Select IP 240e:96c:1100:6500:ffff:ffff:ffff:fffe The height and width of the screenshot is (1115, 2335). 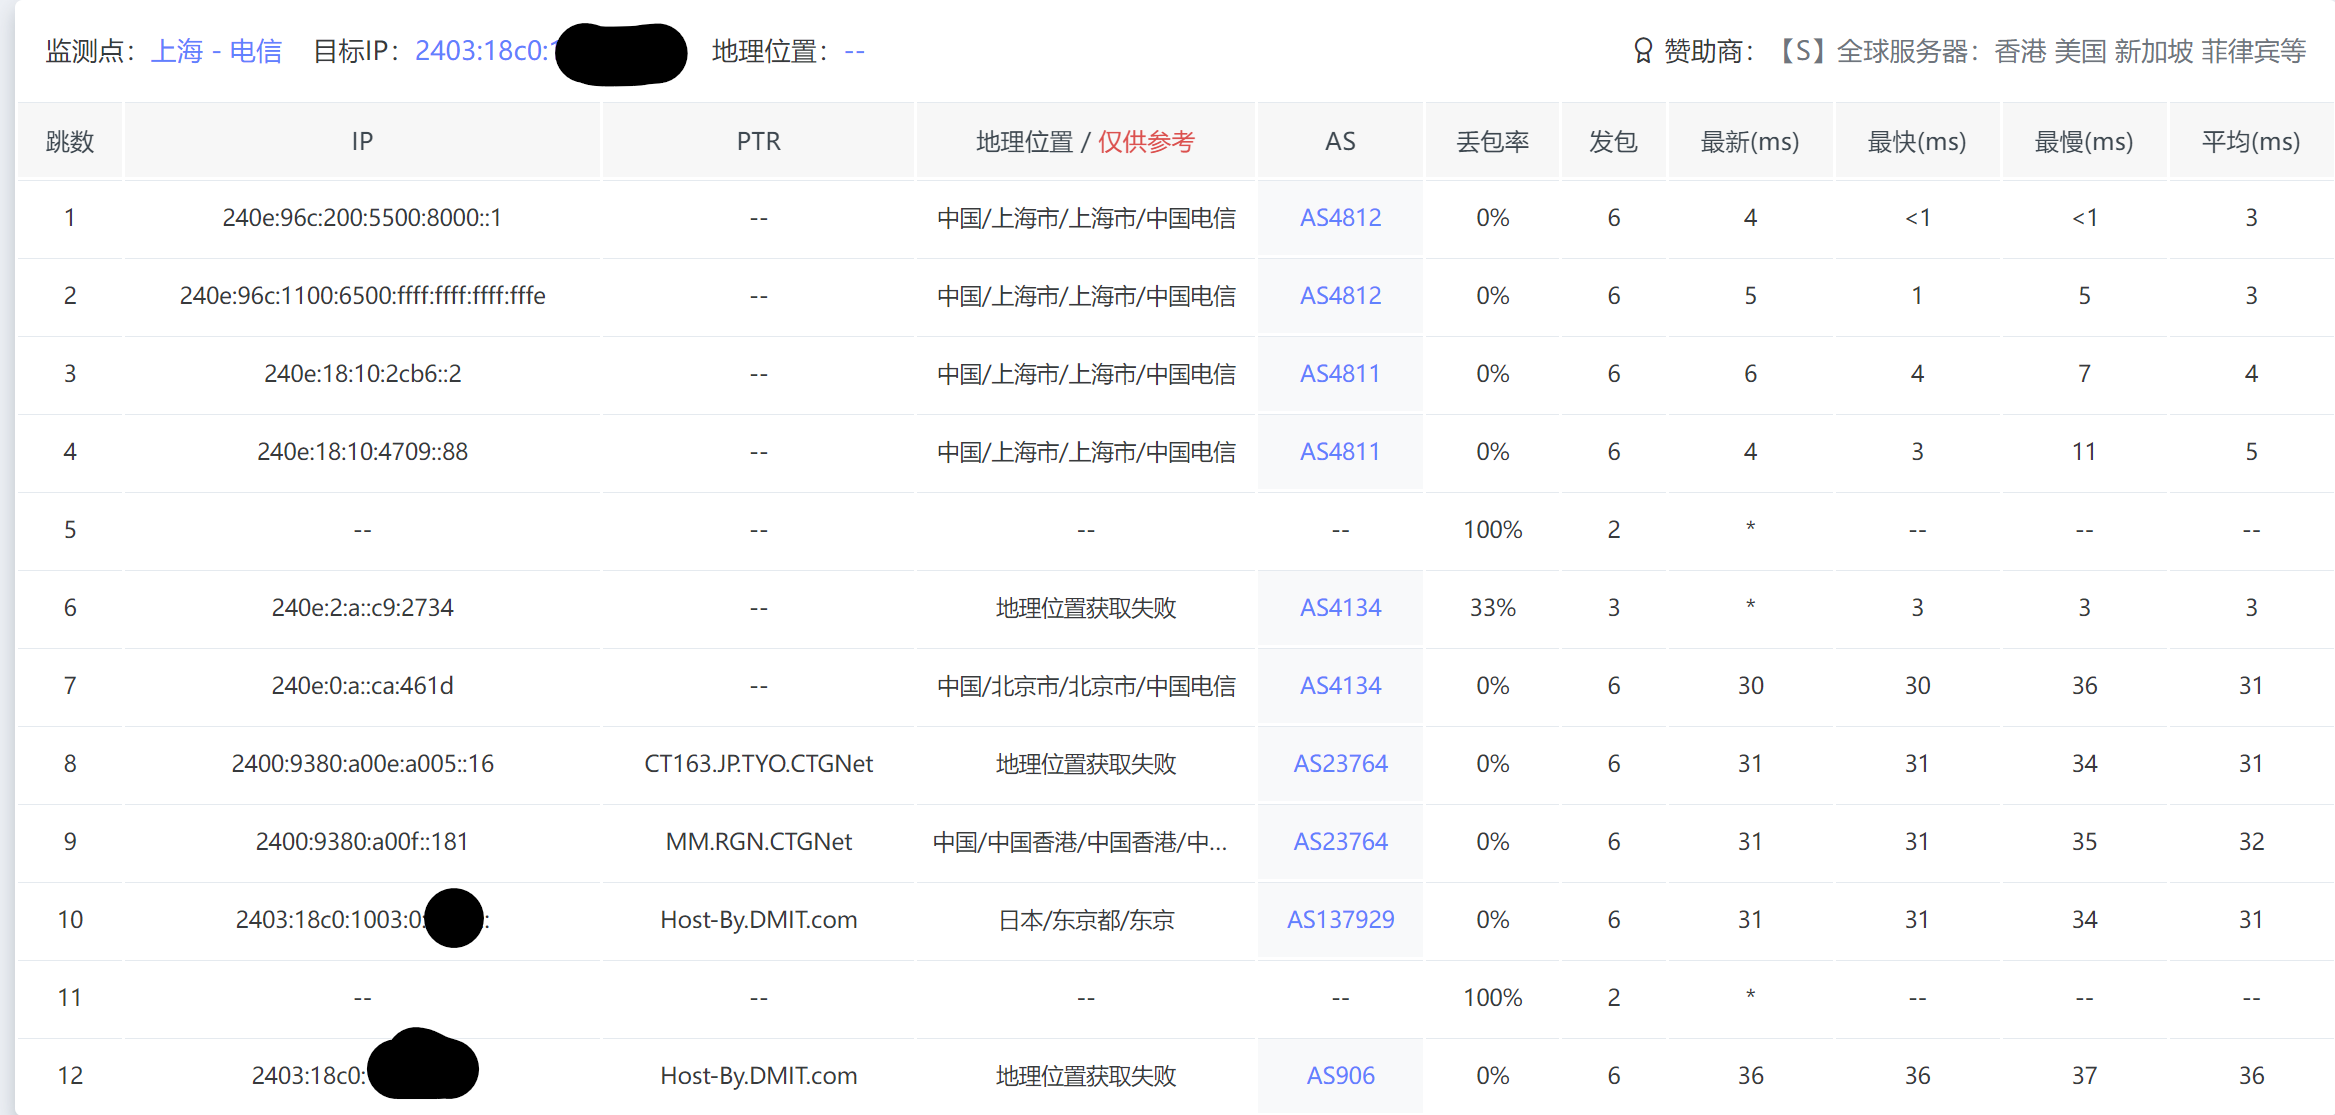click(362, 296)
